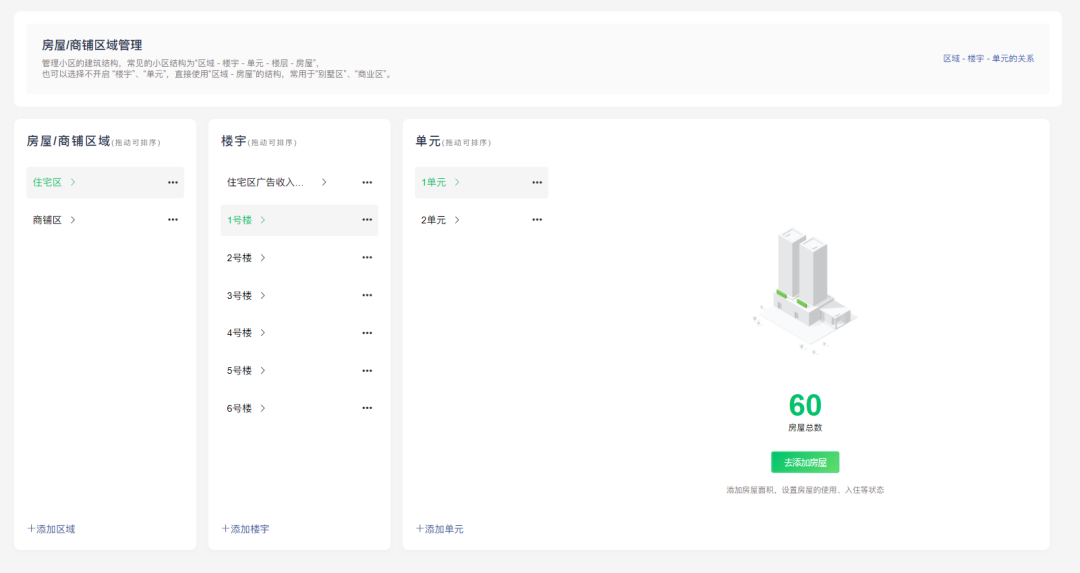Click 添加楼宇 to add a building
The width and height of the screenshot is (1080, 573).
tap(245, 529)
